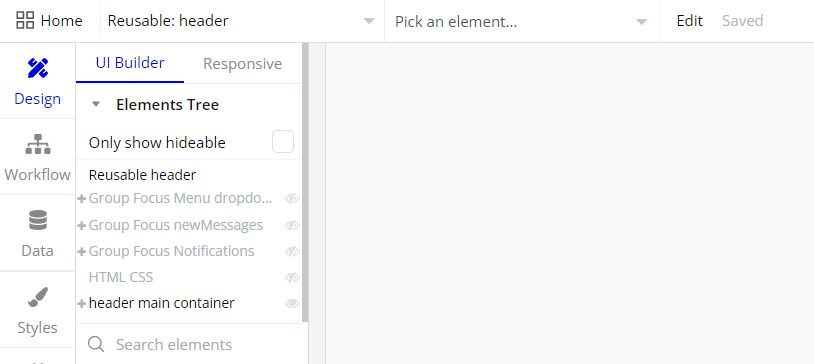Click the Home grid icon
814x364 pixels.
[x=25, y=21]
